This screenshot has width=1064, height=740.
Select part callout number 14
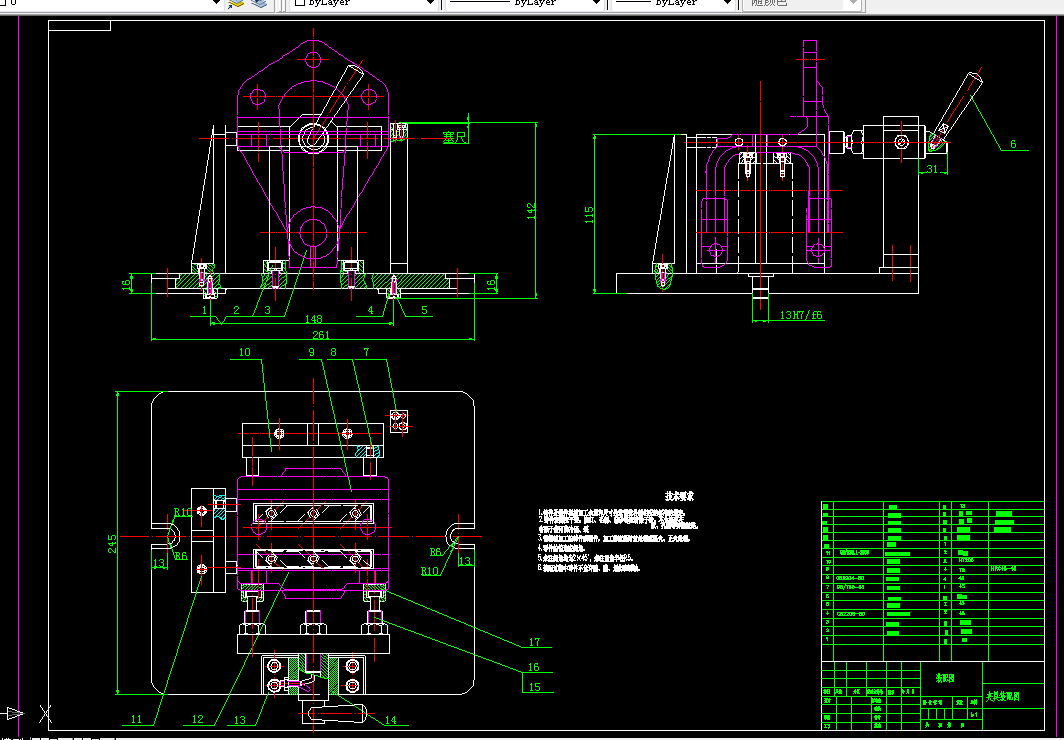coord(390,720)
